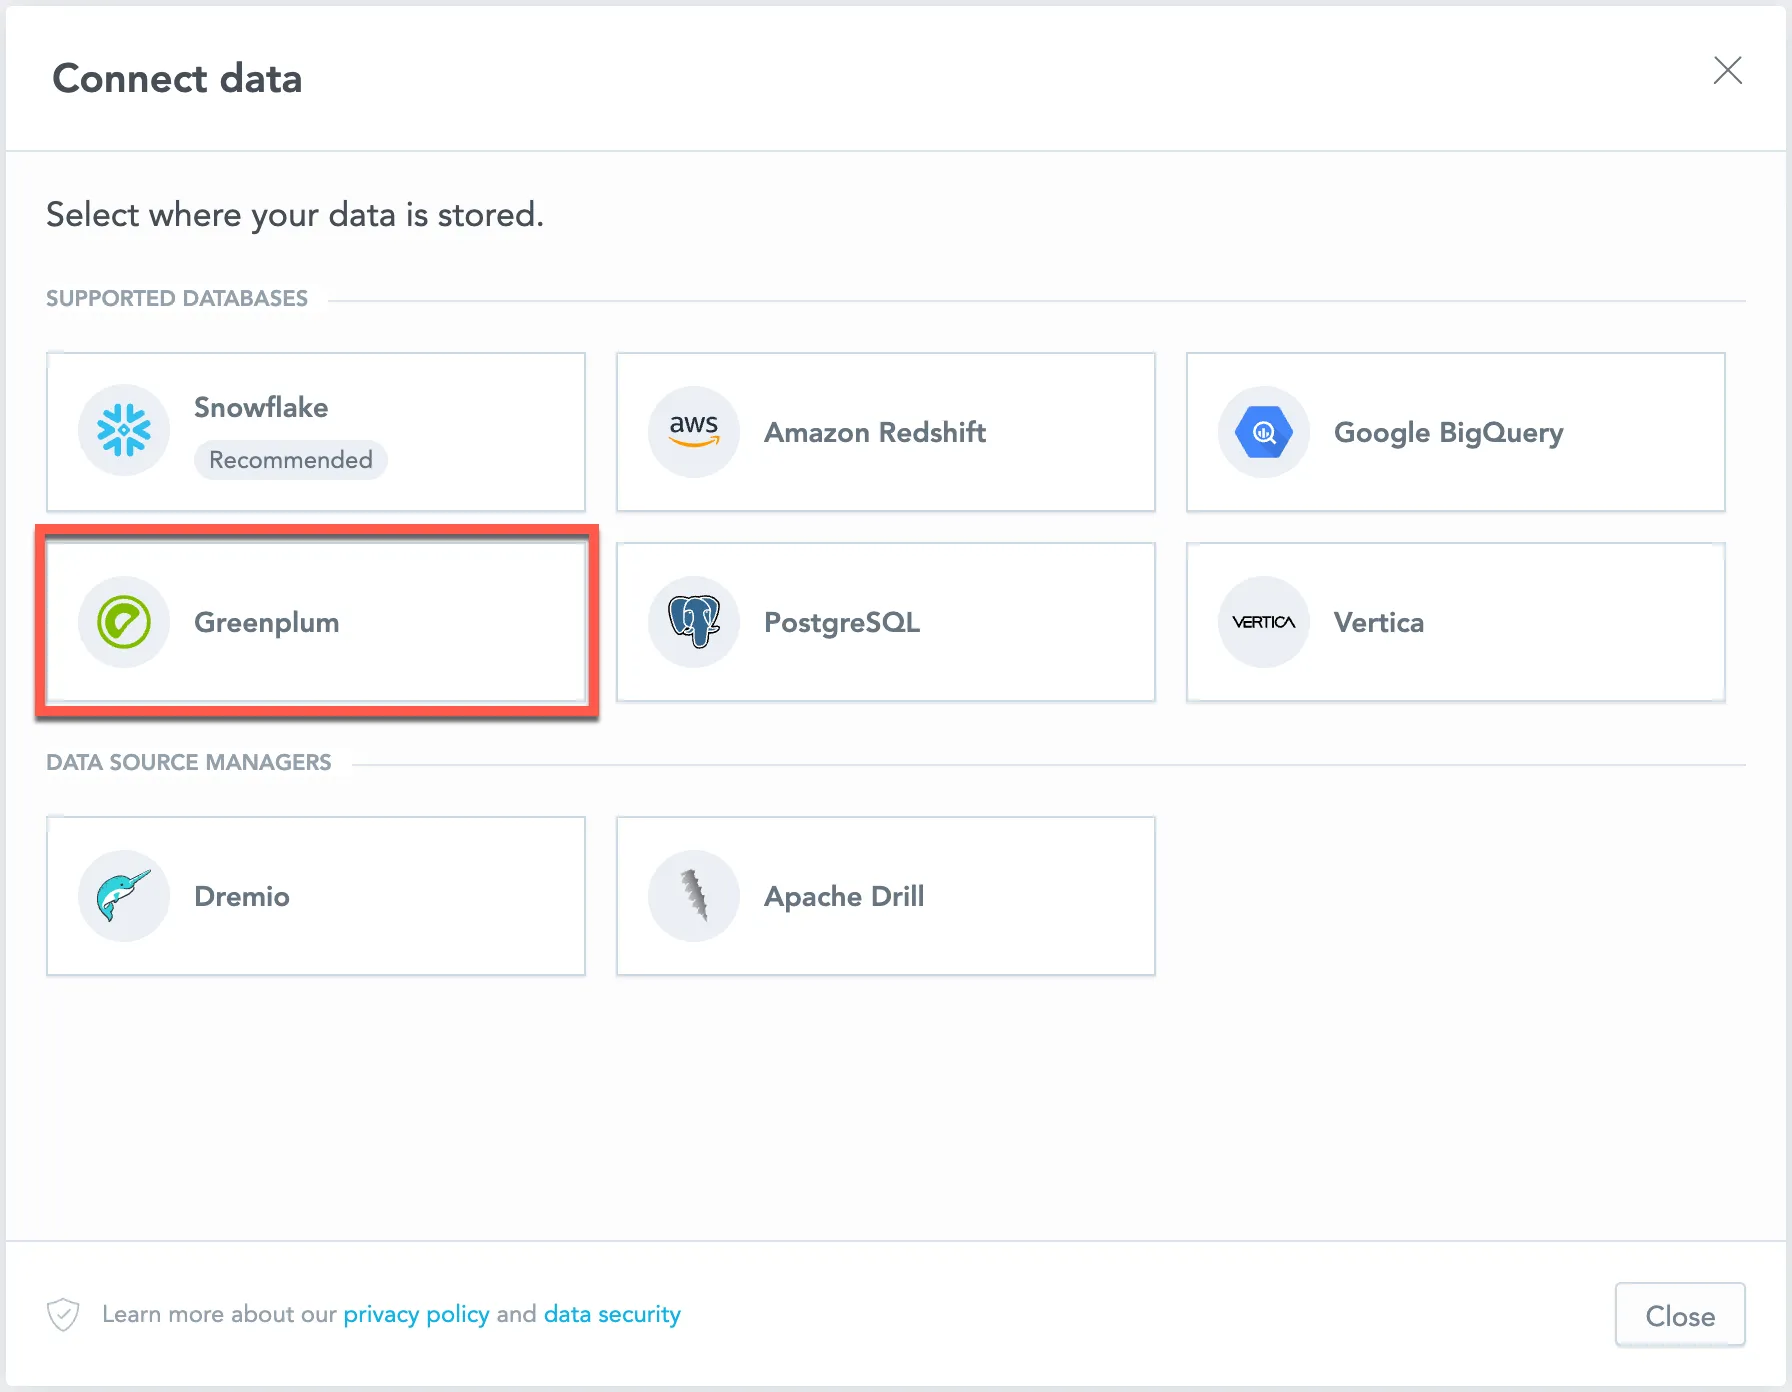Screen dimensions: 1792x1392
Task: Click the Dremio narwhal icon
Action: pos(124,896)
